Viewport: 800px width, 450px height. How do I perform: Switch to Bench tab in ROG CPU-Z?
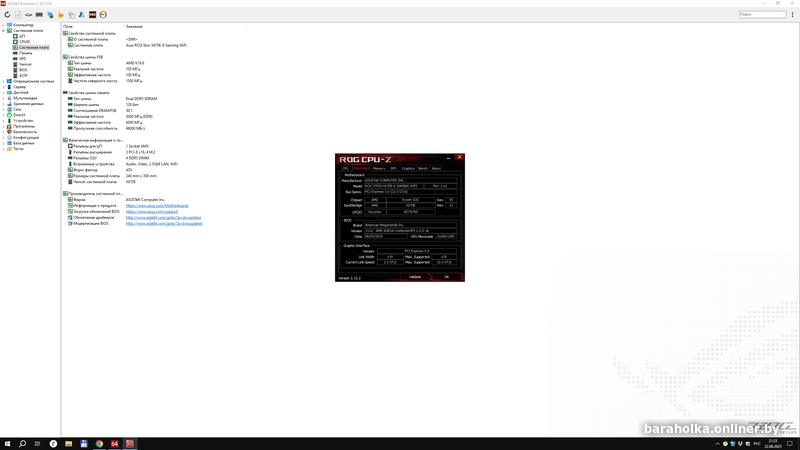[x=423, y=168]
